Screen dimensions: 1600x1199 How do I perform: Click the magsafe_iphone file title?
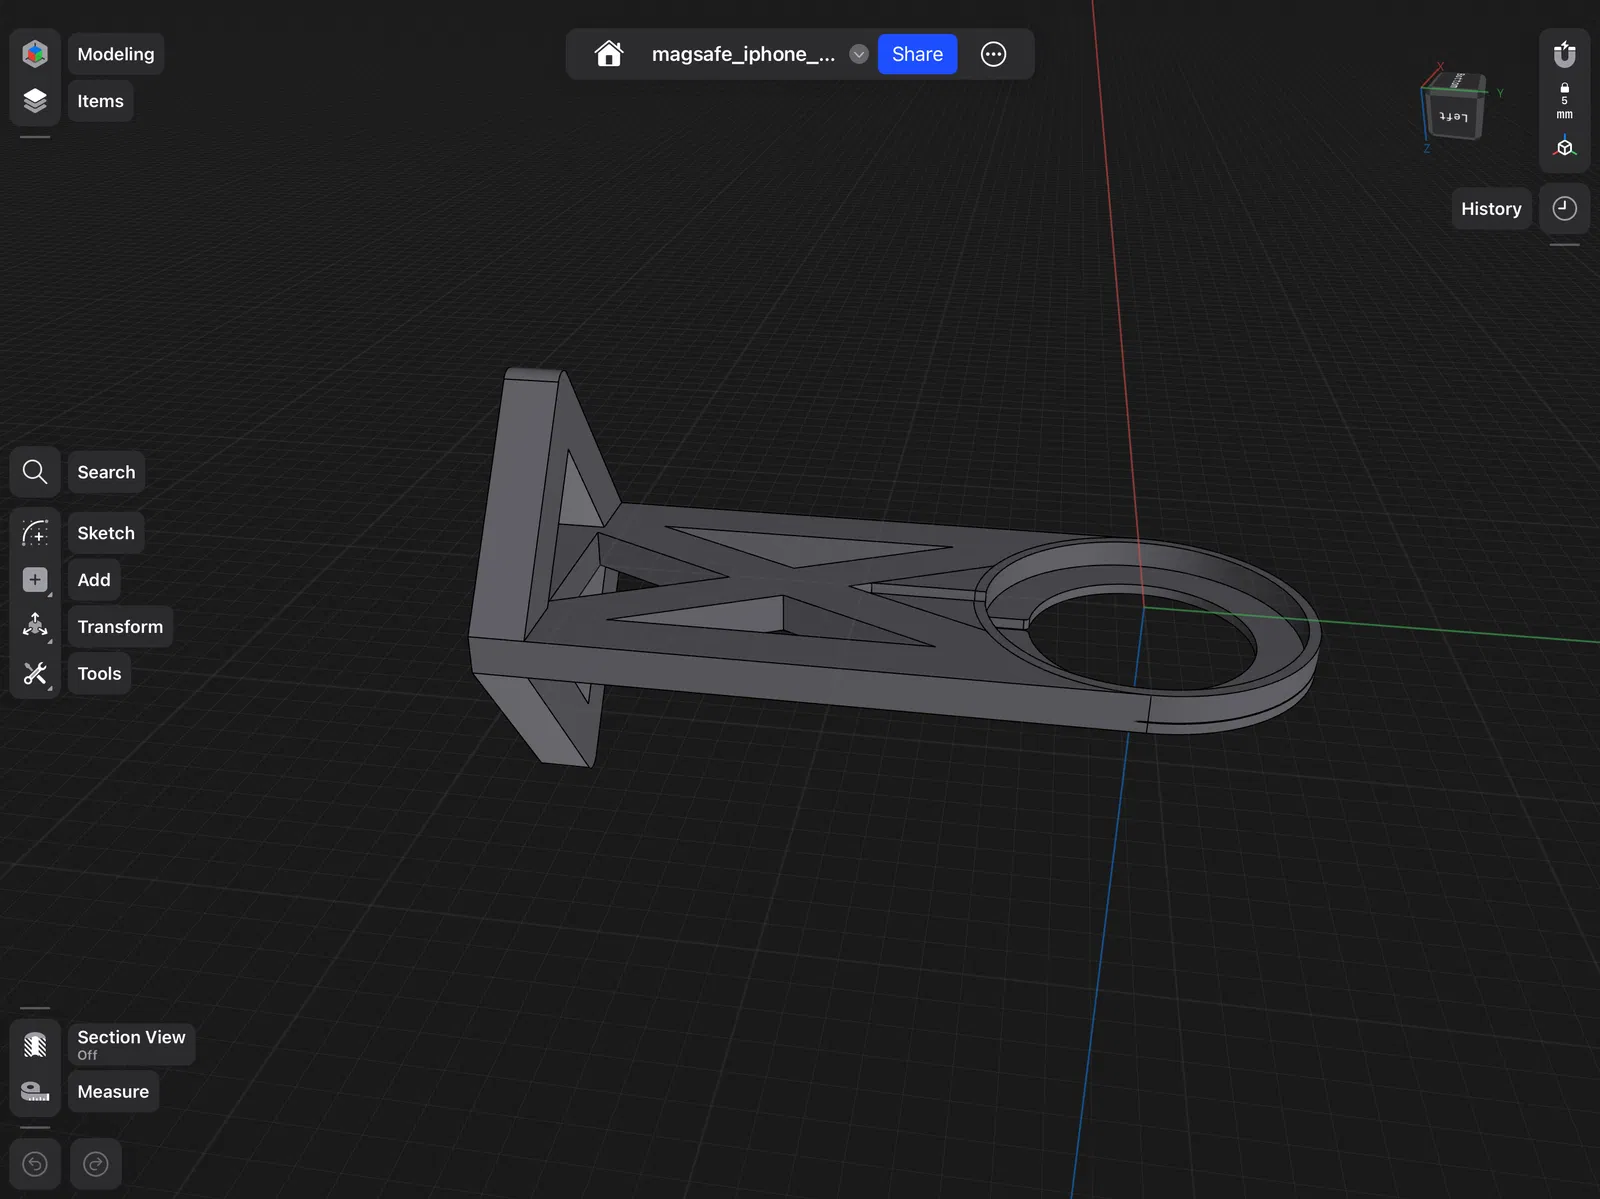coord(743,54)
